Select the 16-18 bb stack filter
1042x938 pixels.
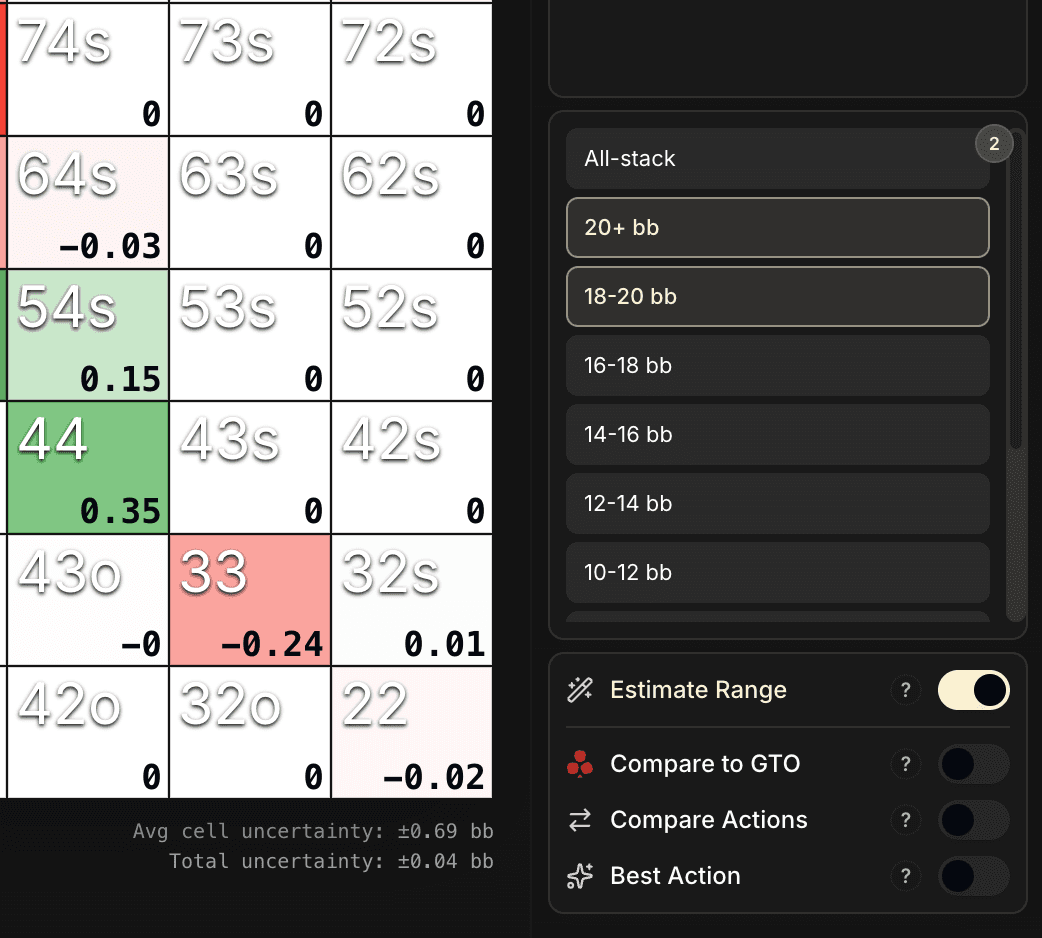(778, 365)
